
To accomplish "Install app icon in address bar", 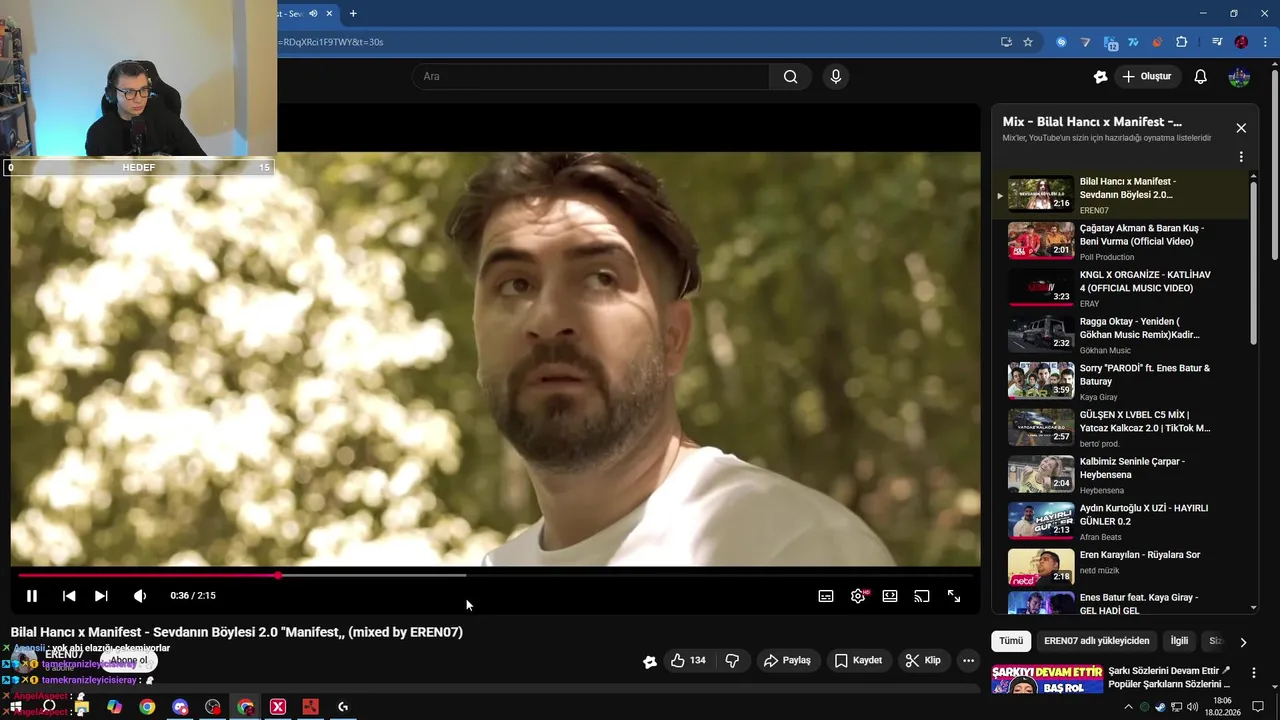I will click(1006, 42).
